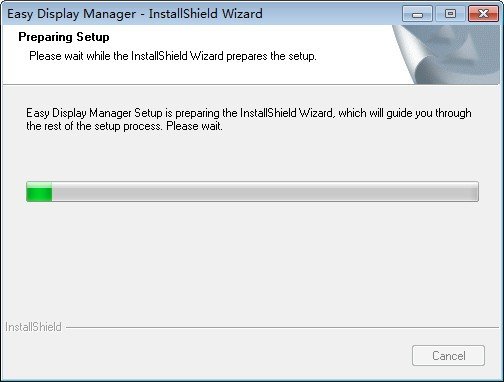Click the 'which will guide you through' text
The image size is (504, 382).
click(x=405, y=113)
